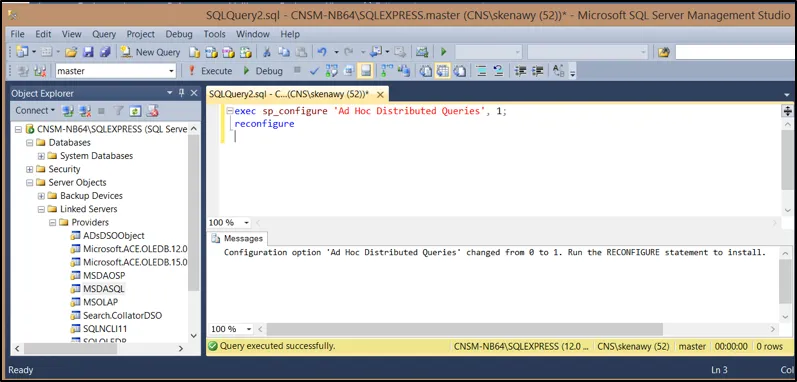
Task: Open the Undo history dropdown arrow
Action: 336,52
